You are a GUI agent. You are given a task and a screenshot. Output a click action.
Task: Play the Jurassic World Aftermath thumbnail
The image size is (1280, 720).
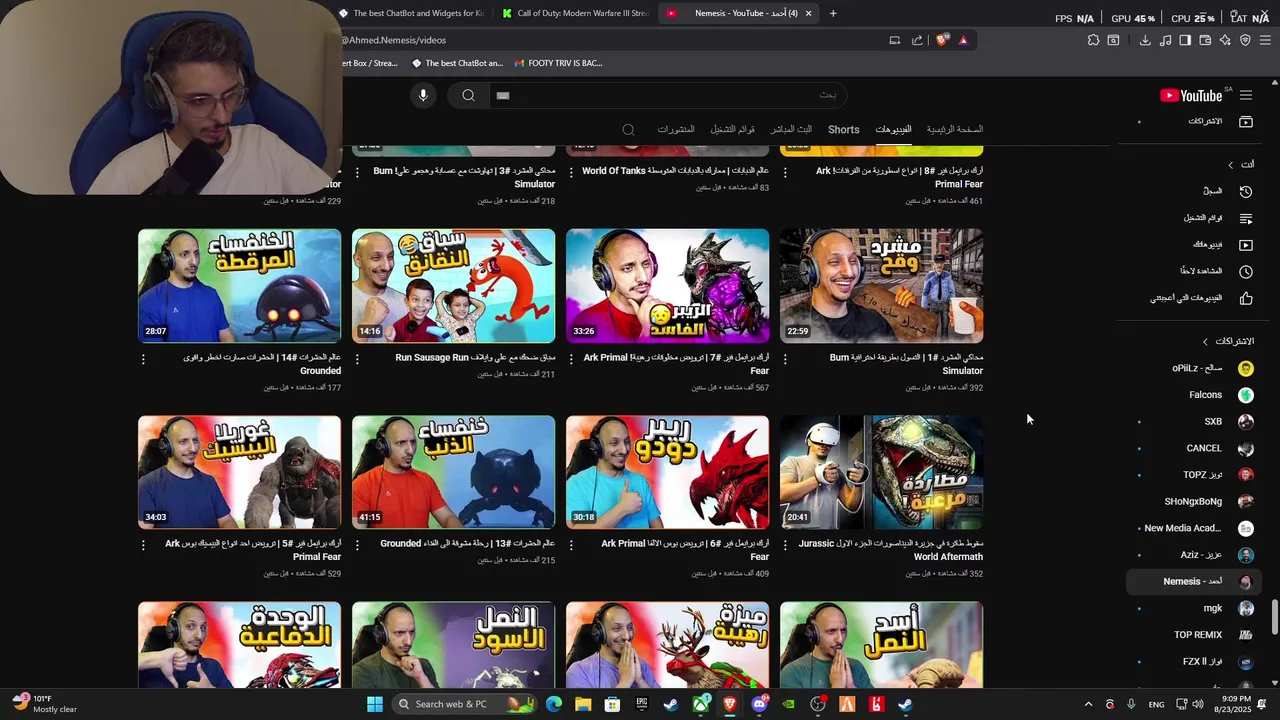[881, 472]
